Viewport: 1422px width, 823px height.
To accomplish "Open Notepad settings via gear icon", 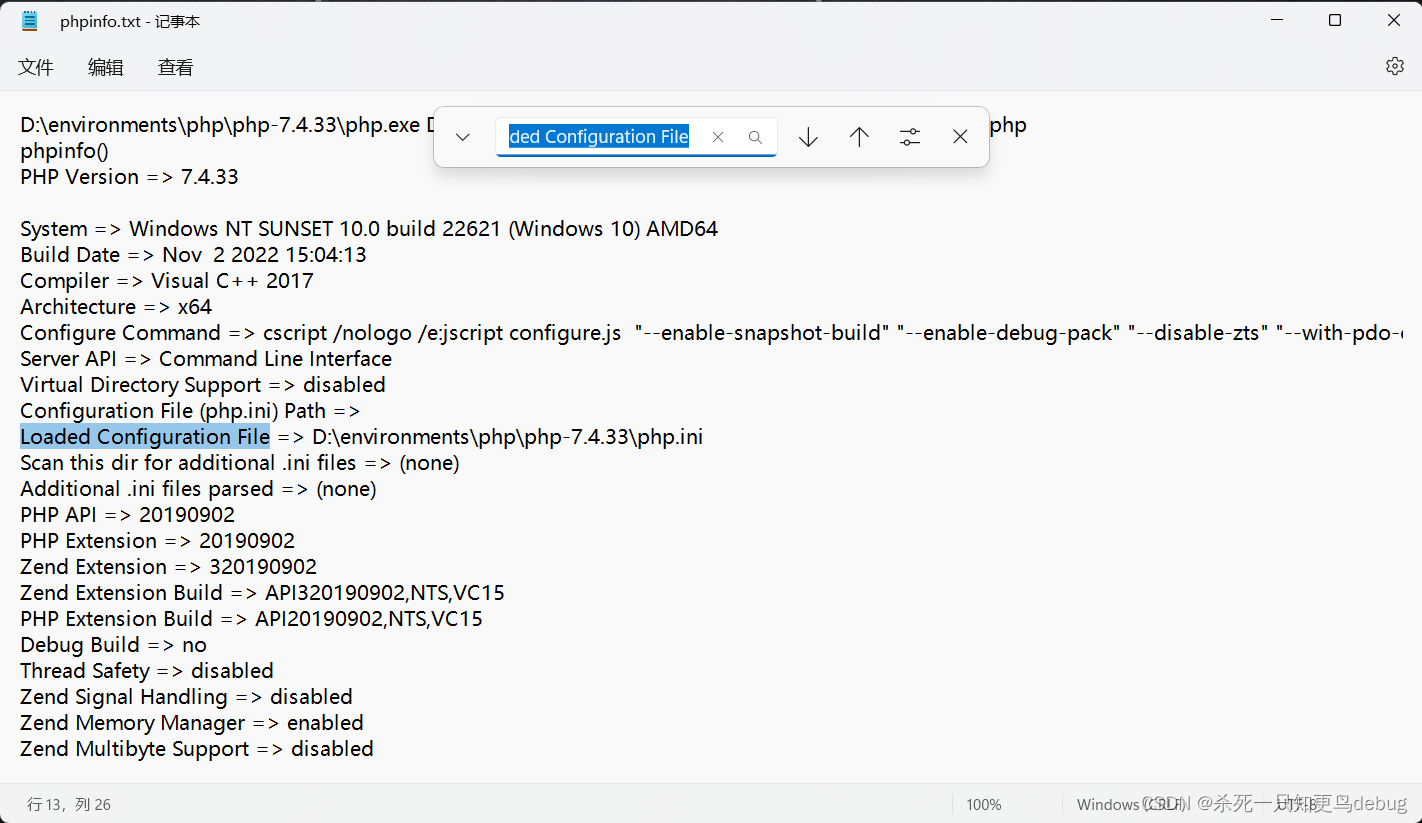I will pyautogui.click(x=1395, y=66).
